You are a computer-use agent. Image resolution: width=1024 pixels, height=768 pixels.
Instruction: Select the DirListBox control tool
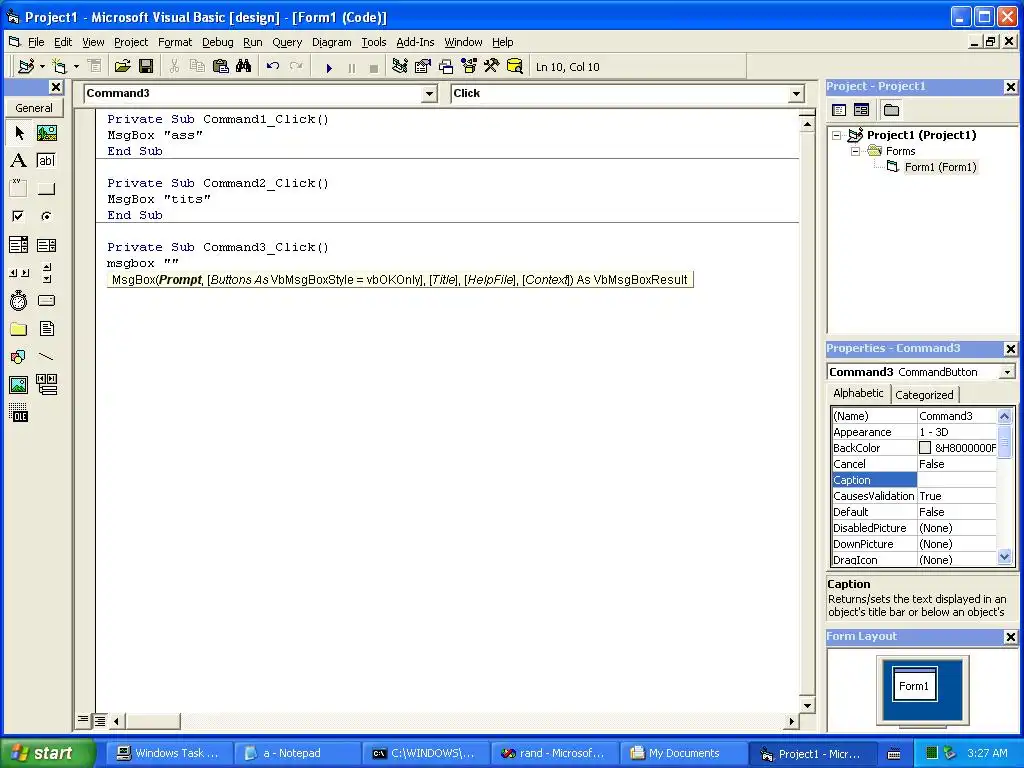point(19,328)
